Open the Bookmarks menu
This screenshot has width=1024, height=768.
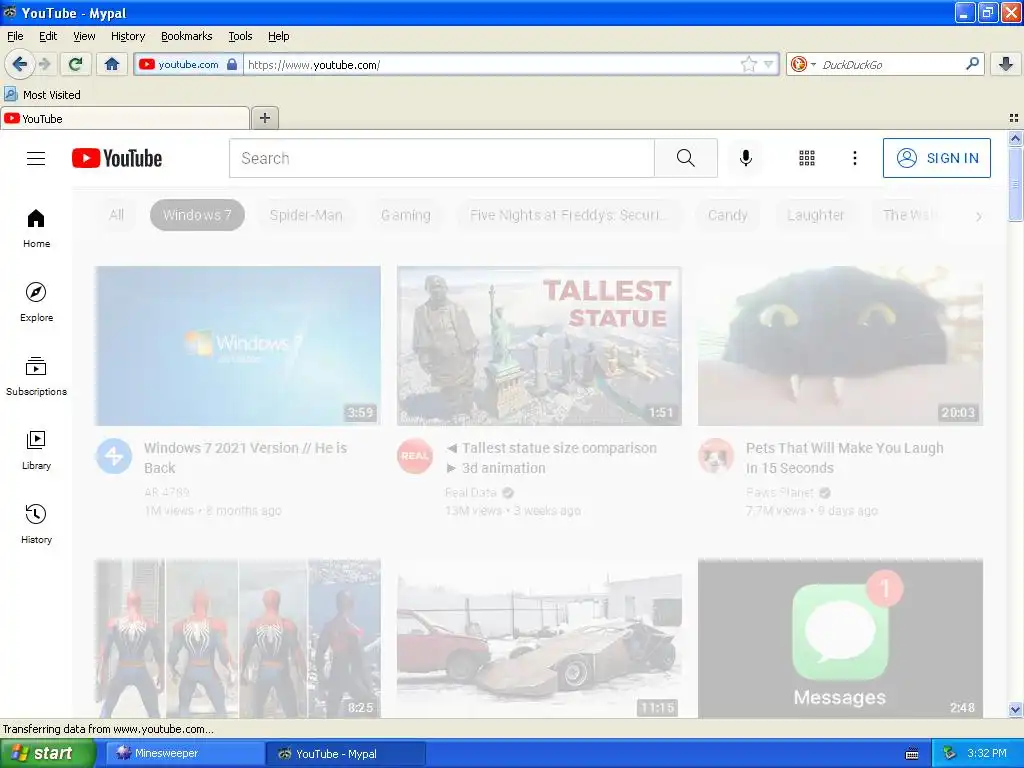click(186, 36)
